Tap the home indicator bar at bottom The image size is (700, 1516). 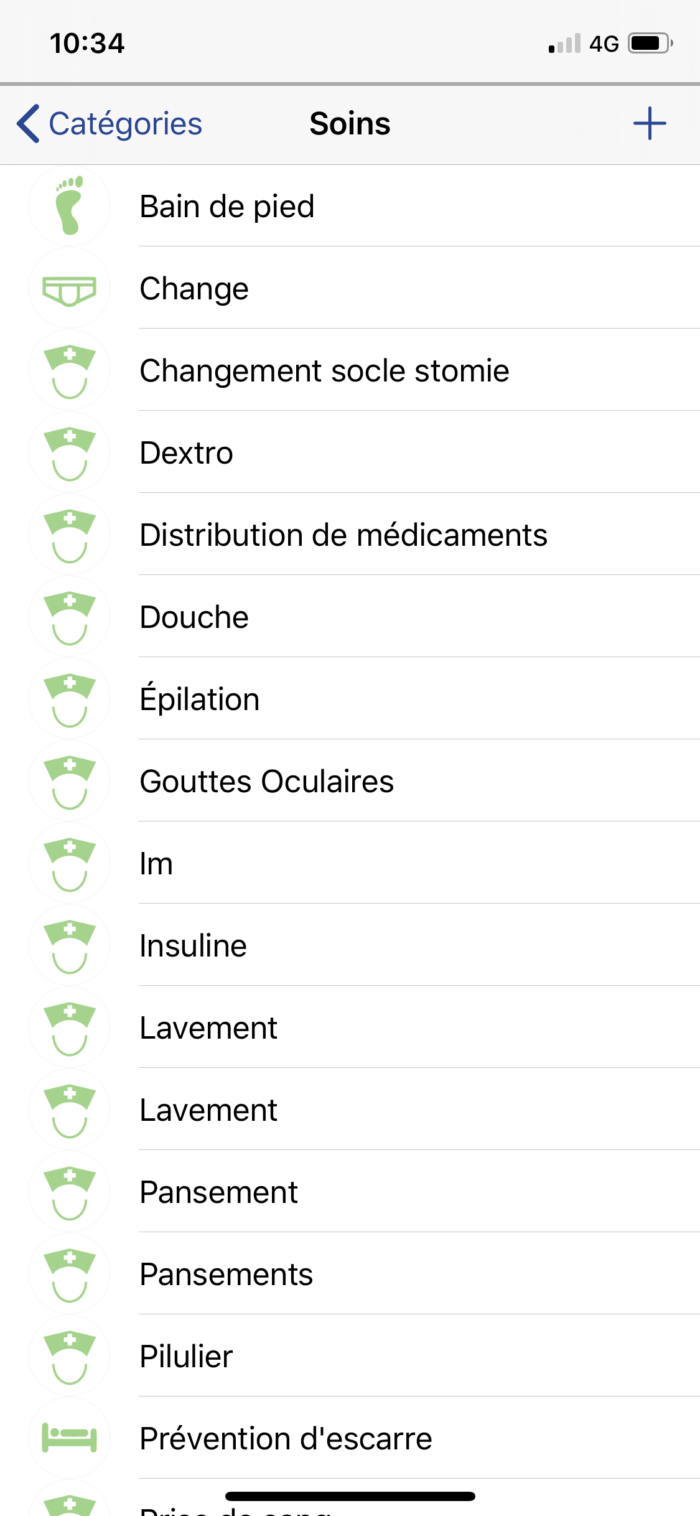(x=350, y=1497)
